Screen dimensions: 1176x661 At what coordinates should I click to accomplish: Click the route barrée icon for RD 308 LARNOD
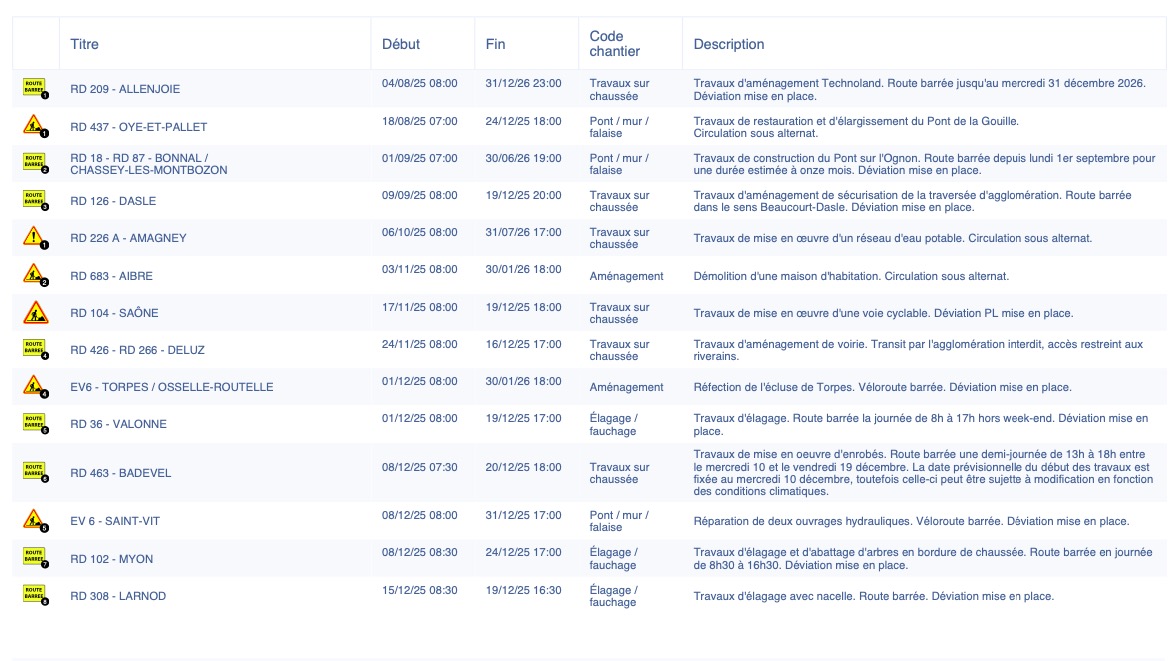(35, 595)
